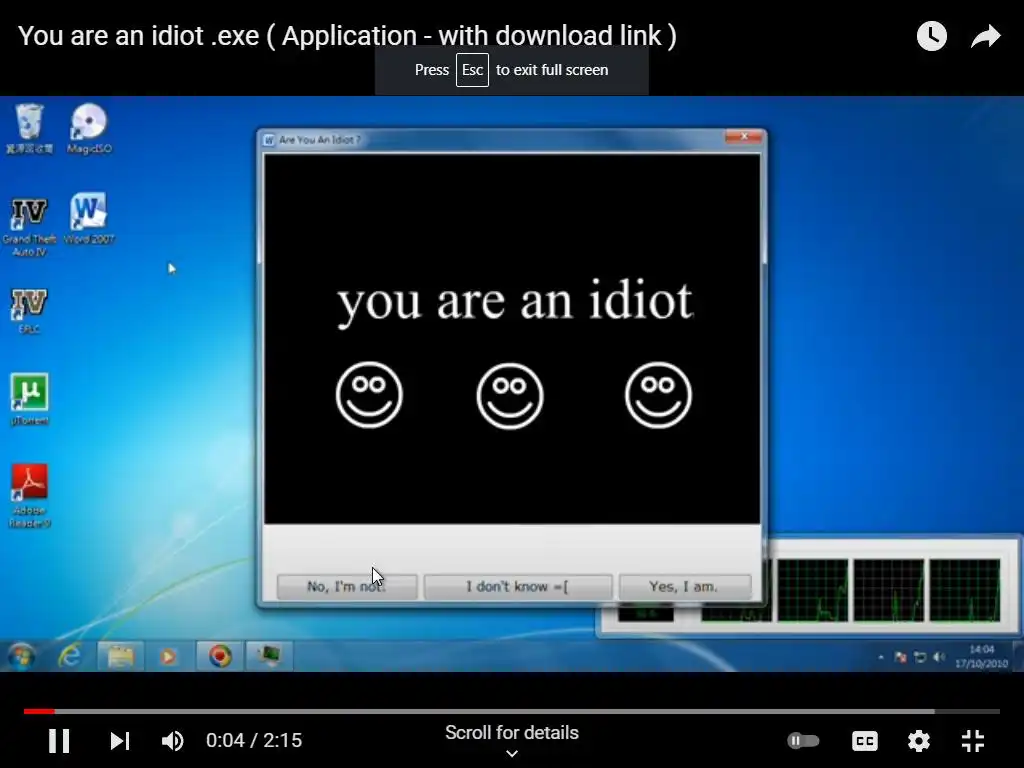The height and width of the screenshot is (768, 1024).
Task: Click the first smiley face
Action: [x=369, y=395]
